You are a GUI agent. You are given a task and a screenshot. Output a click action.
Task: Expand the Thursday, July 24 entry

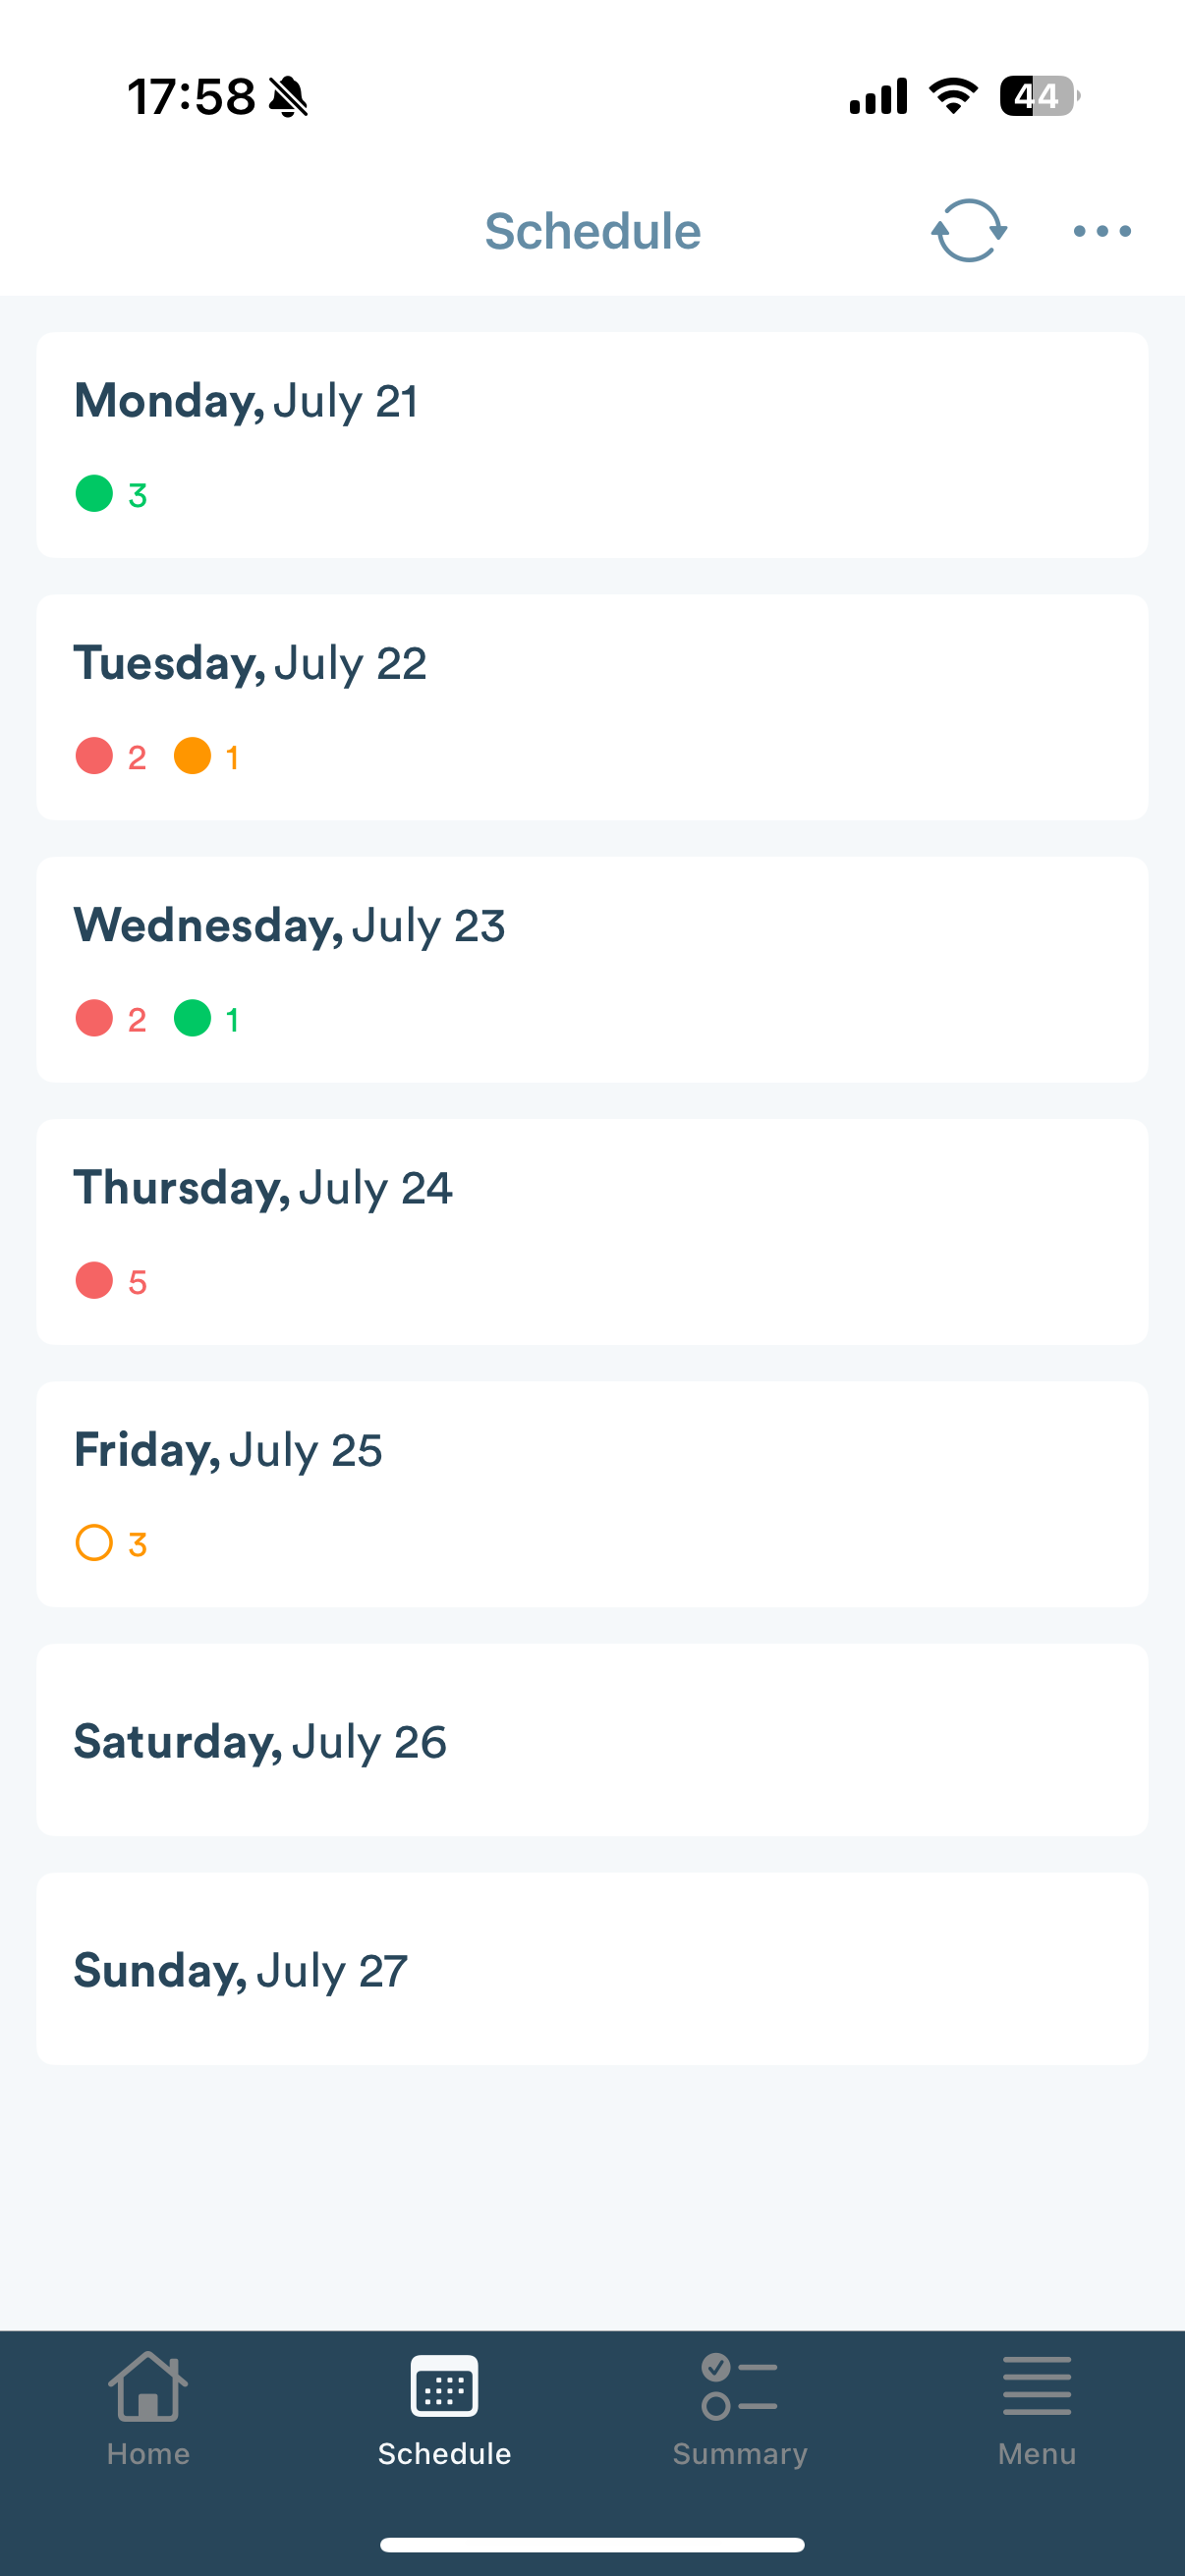pos(592,1231)
